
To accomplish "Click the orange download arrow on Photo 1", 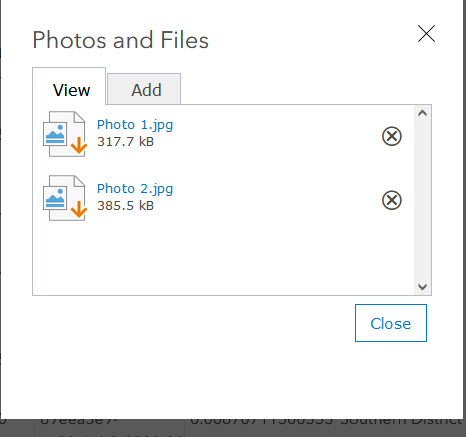I will click(79, 145).
